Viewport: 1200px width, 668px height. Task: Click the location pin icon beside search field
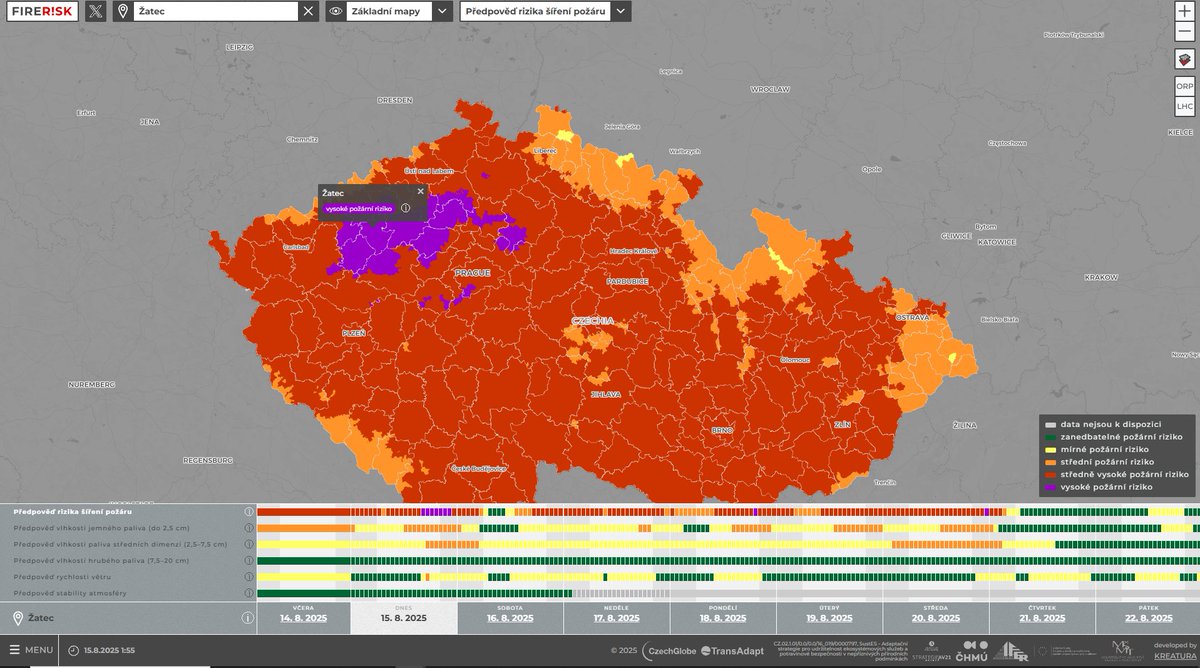[x=122, y=11]
